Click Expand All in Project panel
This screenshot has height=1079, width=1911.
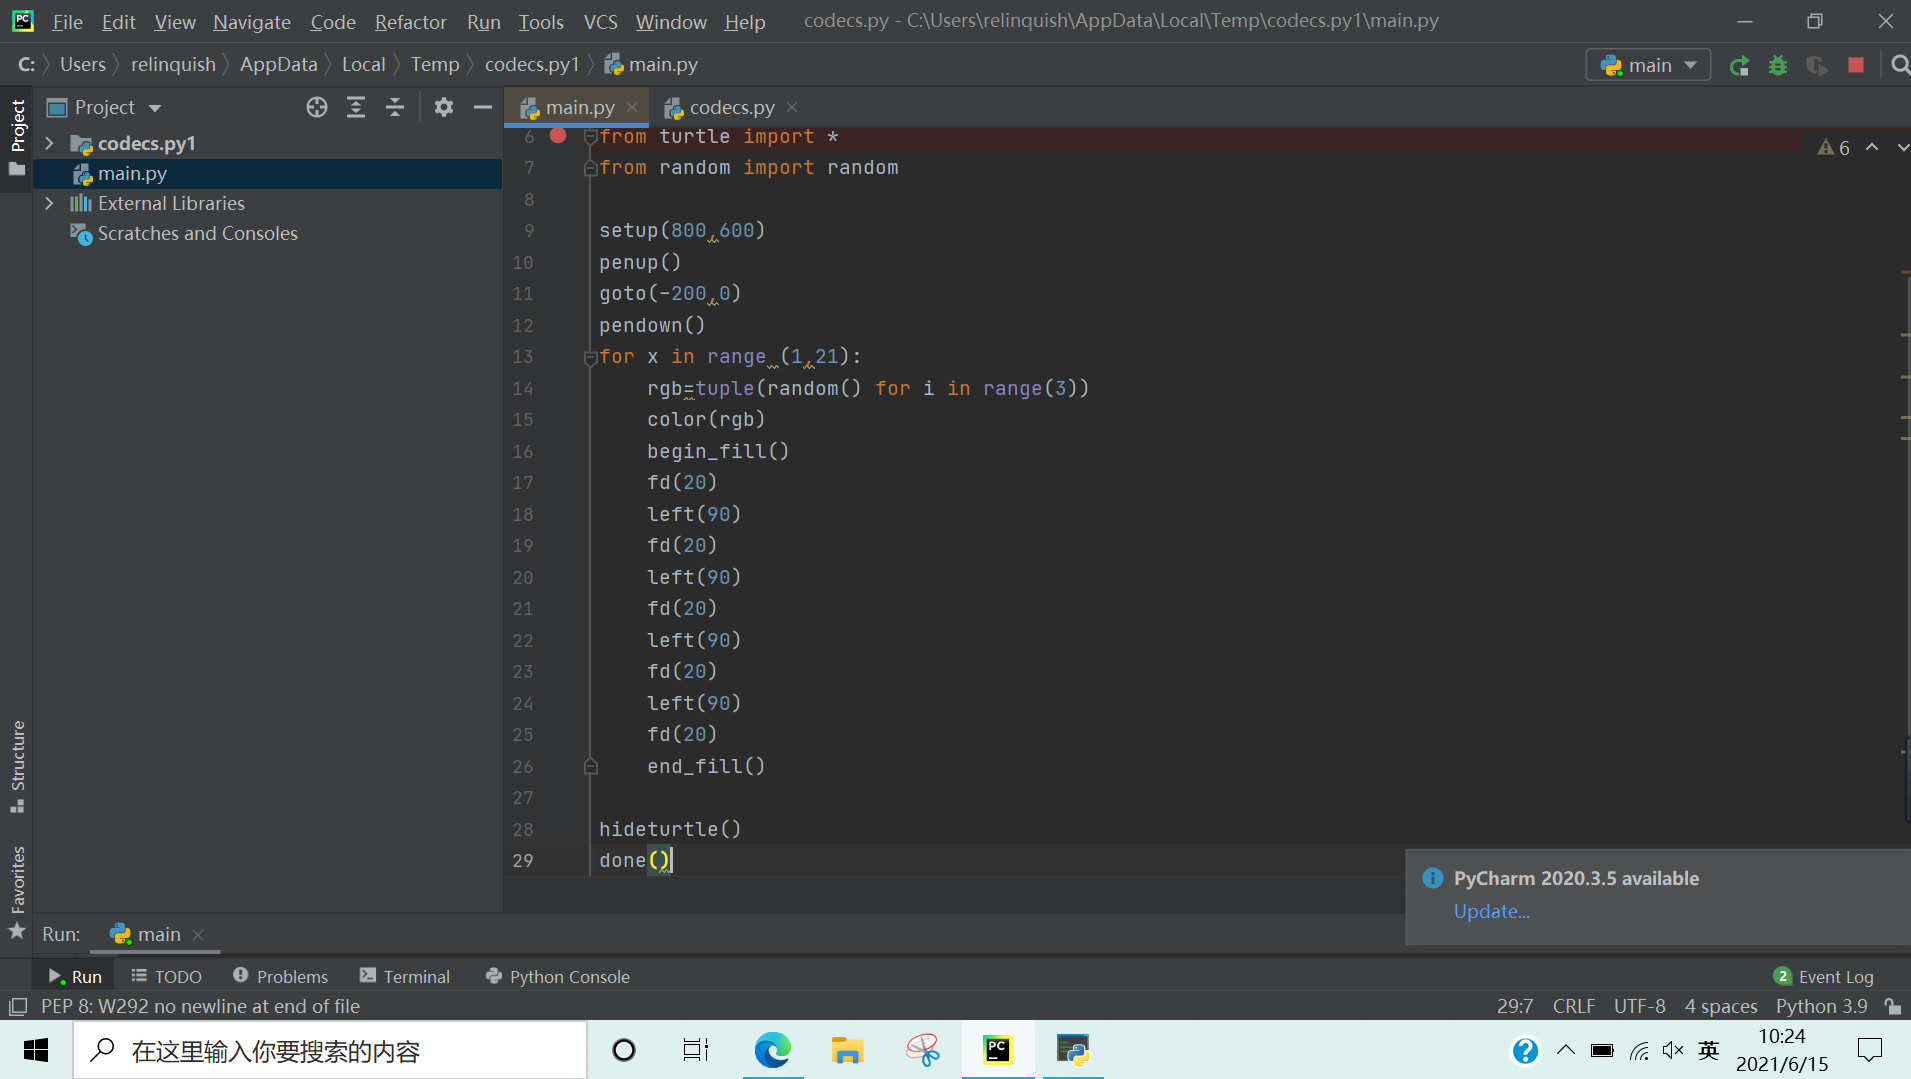click(356, 107)
